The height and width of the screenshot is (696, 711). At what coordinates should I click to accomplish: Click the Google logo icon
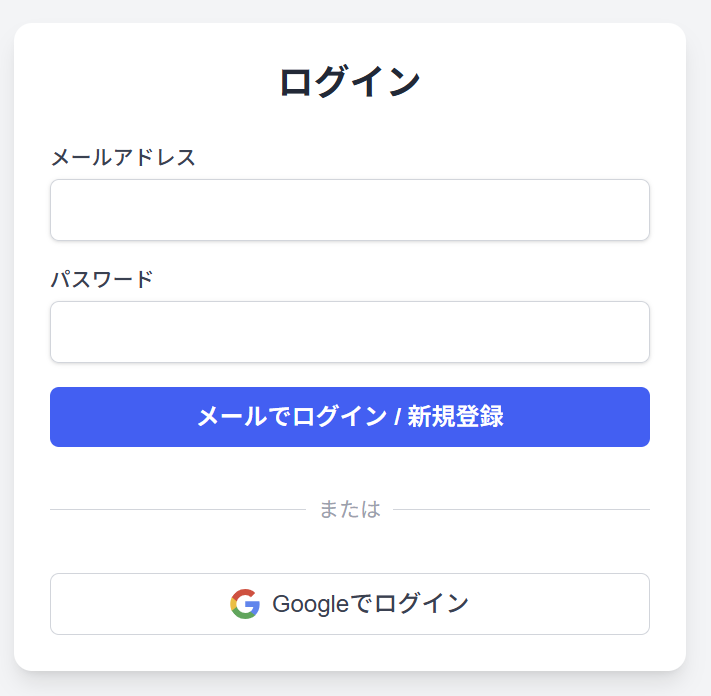pos(245,604)
